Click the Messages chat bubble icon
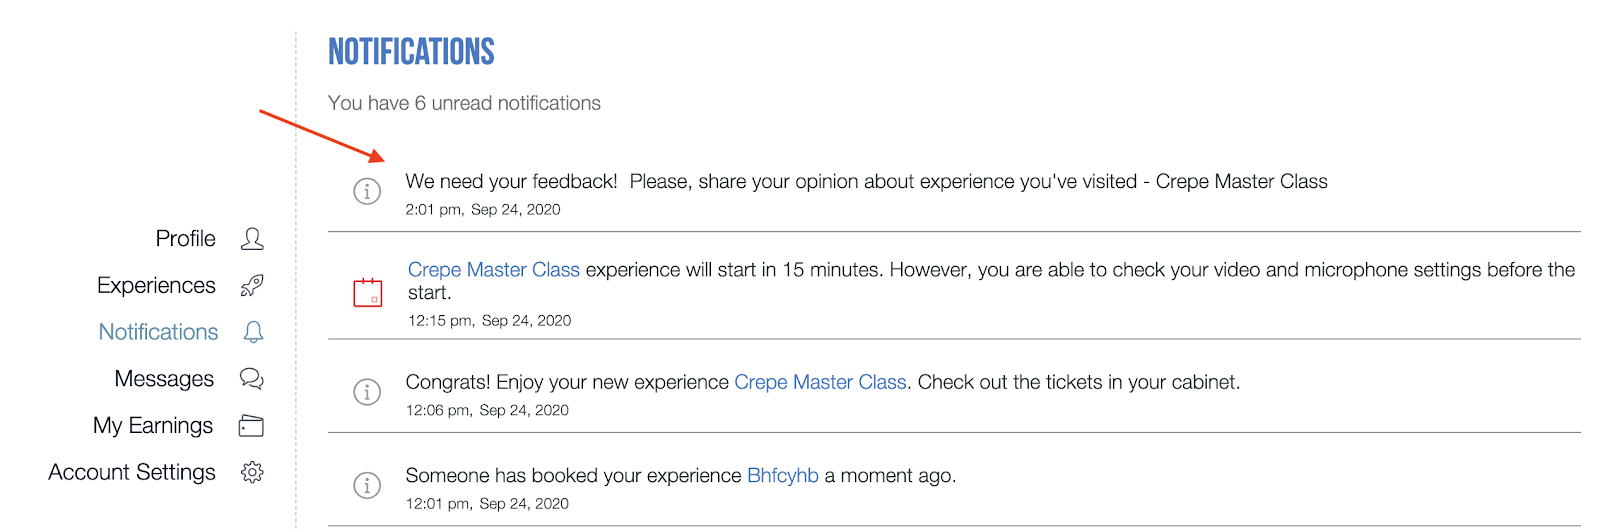Screen dimensions: 1600x529 [252, 379]
